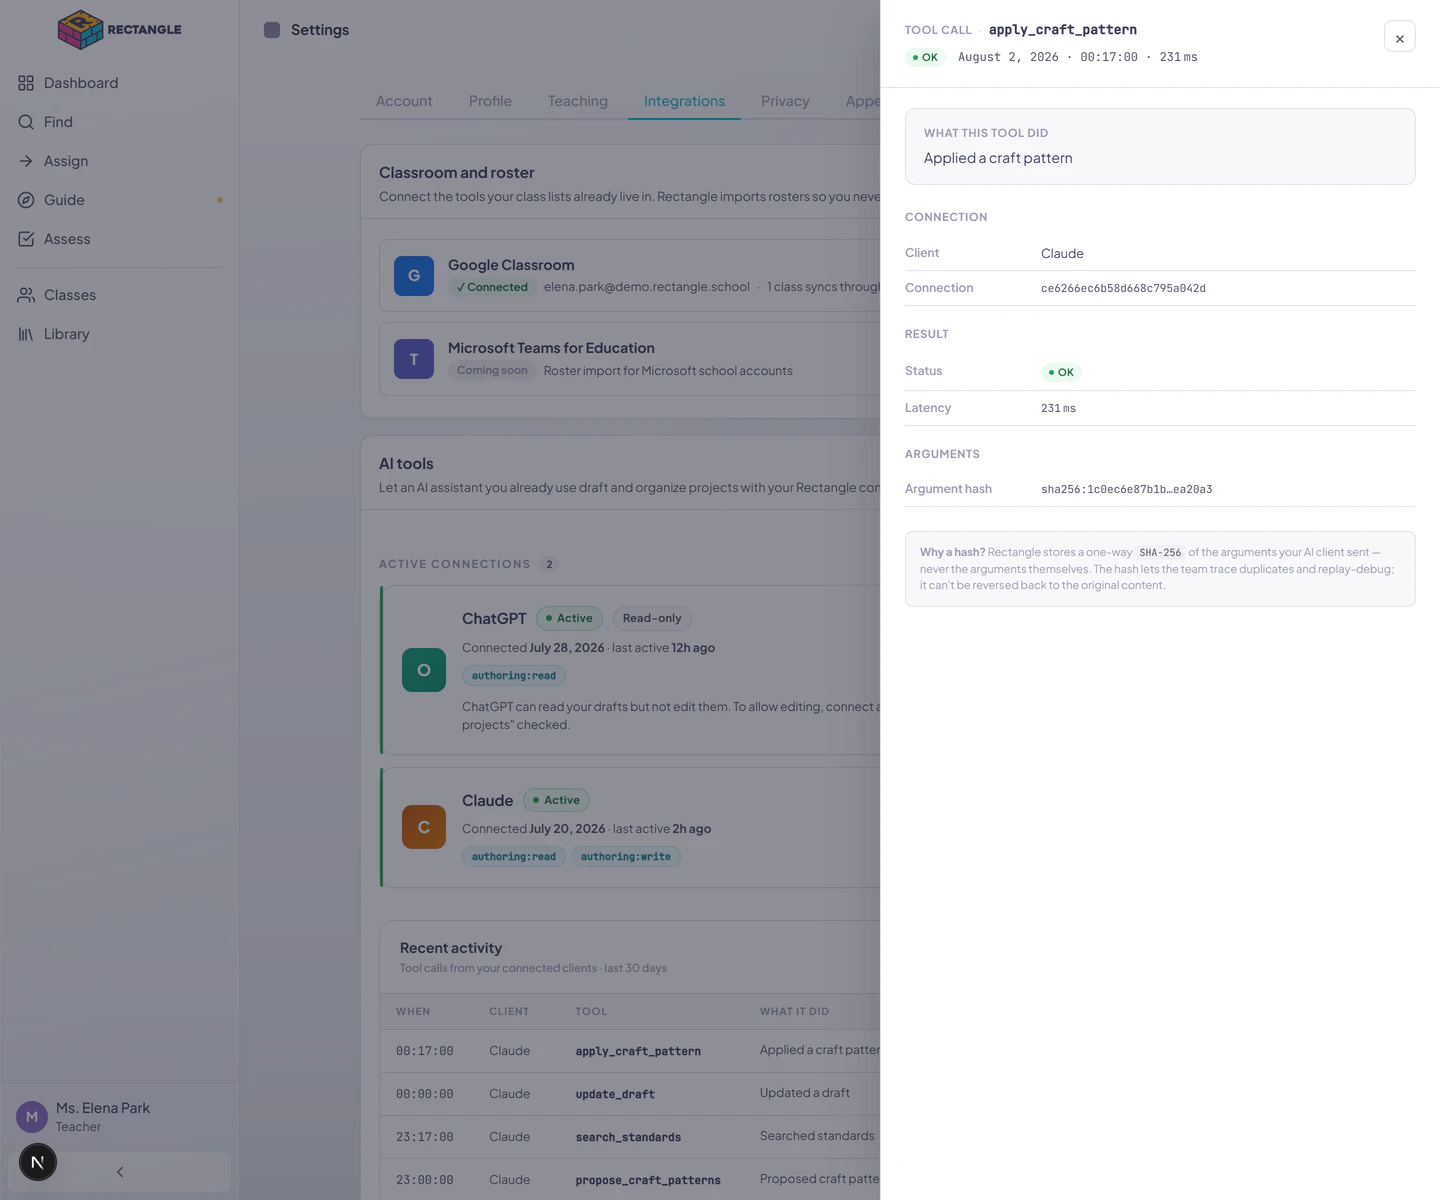Click the Microsoft Teams T icon
Screen dimensions: 1440x1200
point(414,359)
